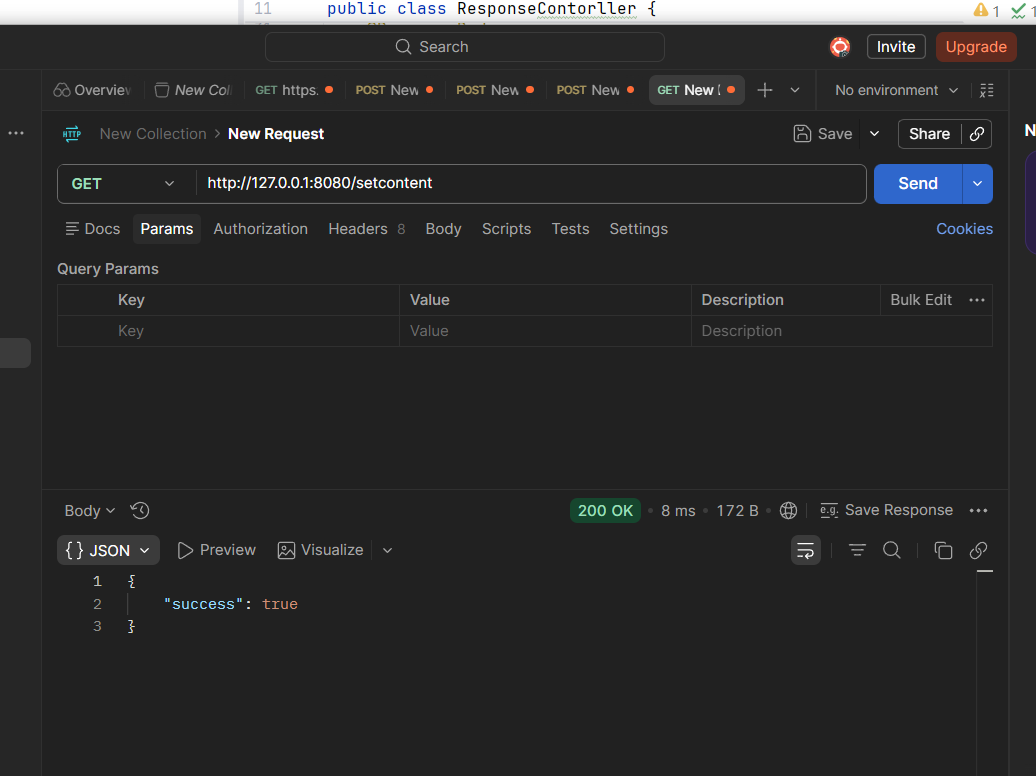The height and width of the screenshot is (776, 1036).
Task: Open the Settings tab
Action: (x=638, y=229)
